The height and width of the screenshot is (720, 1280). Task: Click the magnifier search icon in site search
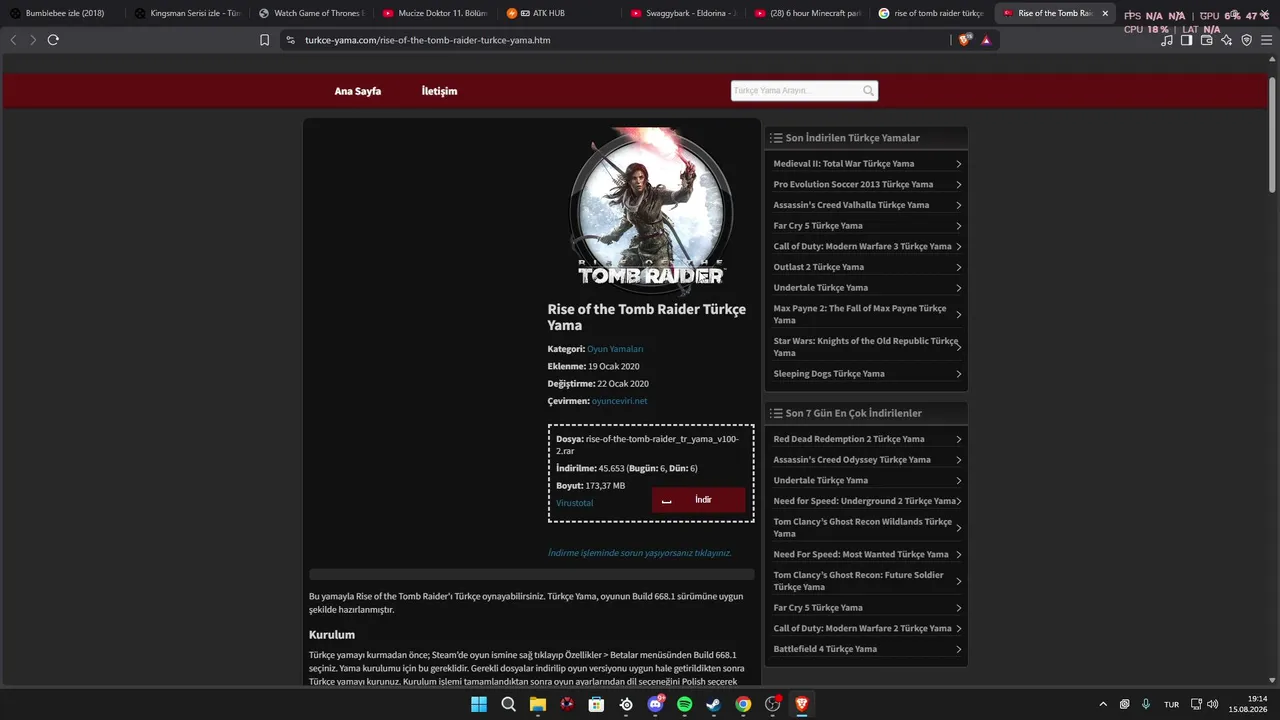pyautogui.click(x=869, y=91)
